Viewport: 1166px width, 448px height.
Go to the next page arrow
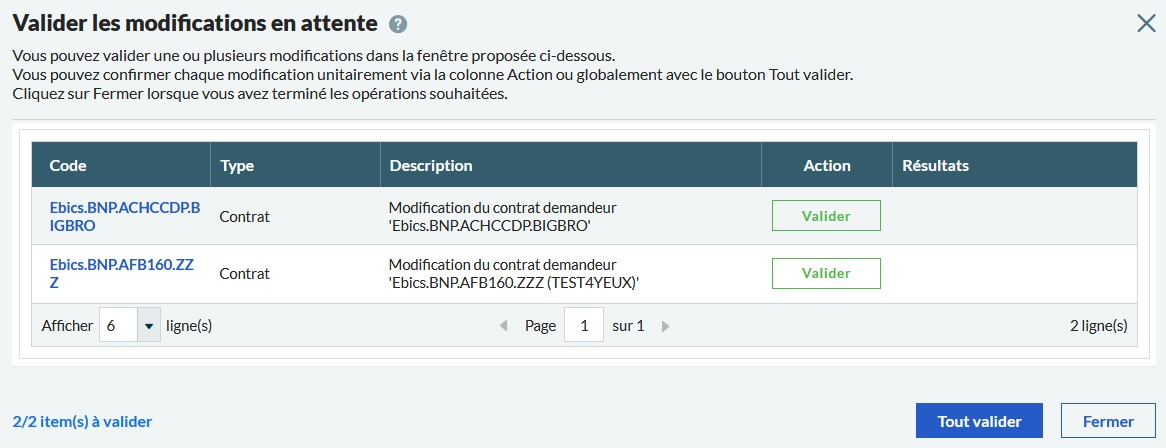click(x=666, y=326)
